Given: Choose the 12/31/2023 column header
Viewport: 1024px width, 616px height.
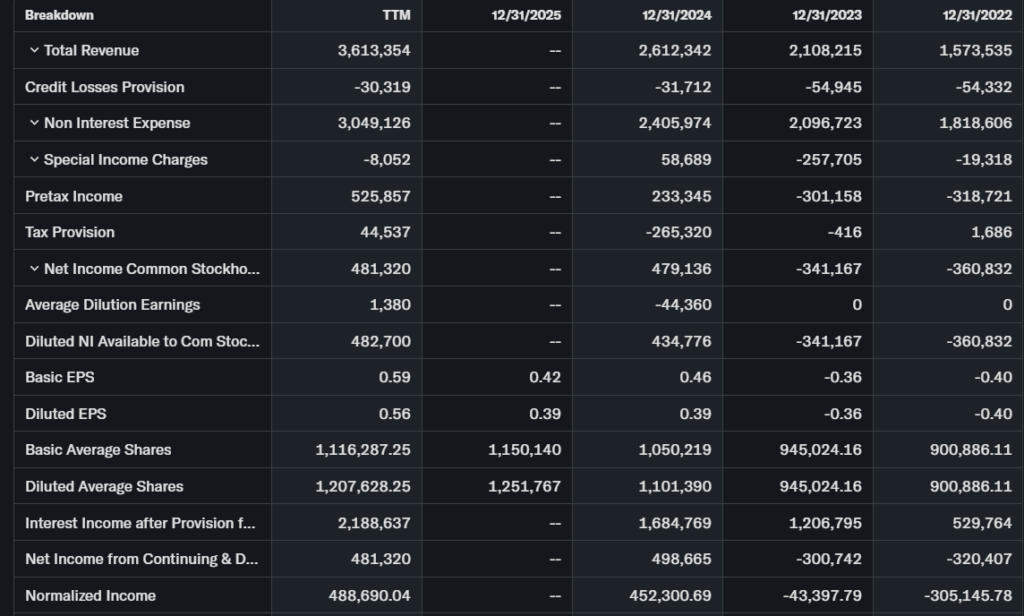Looking at the screenshot, I should point(827,15).
